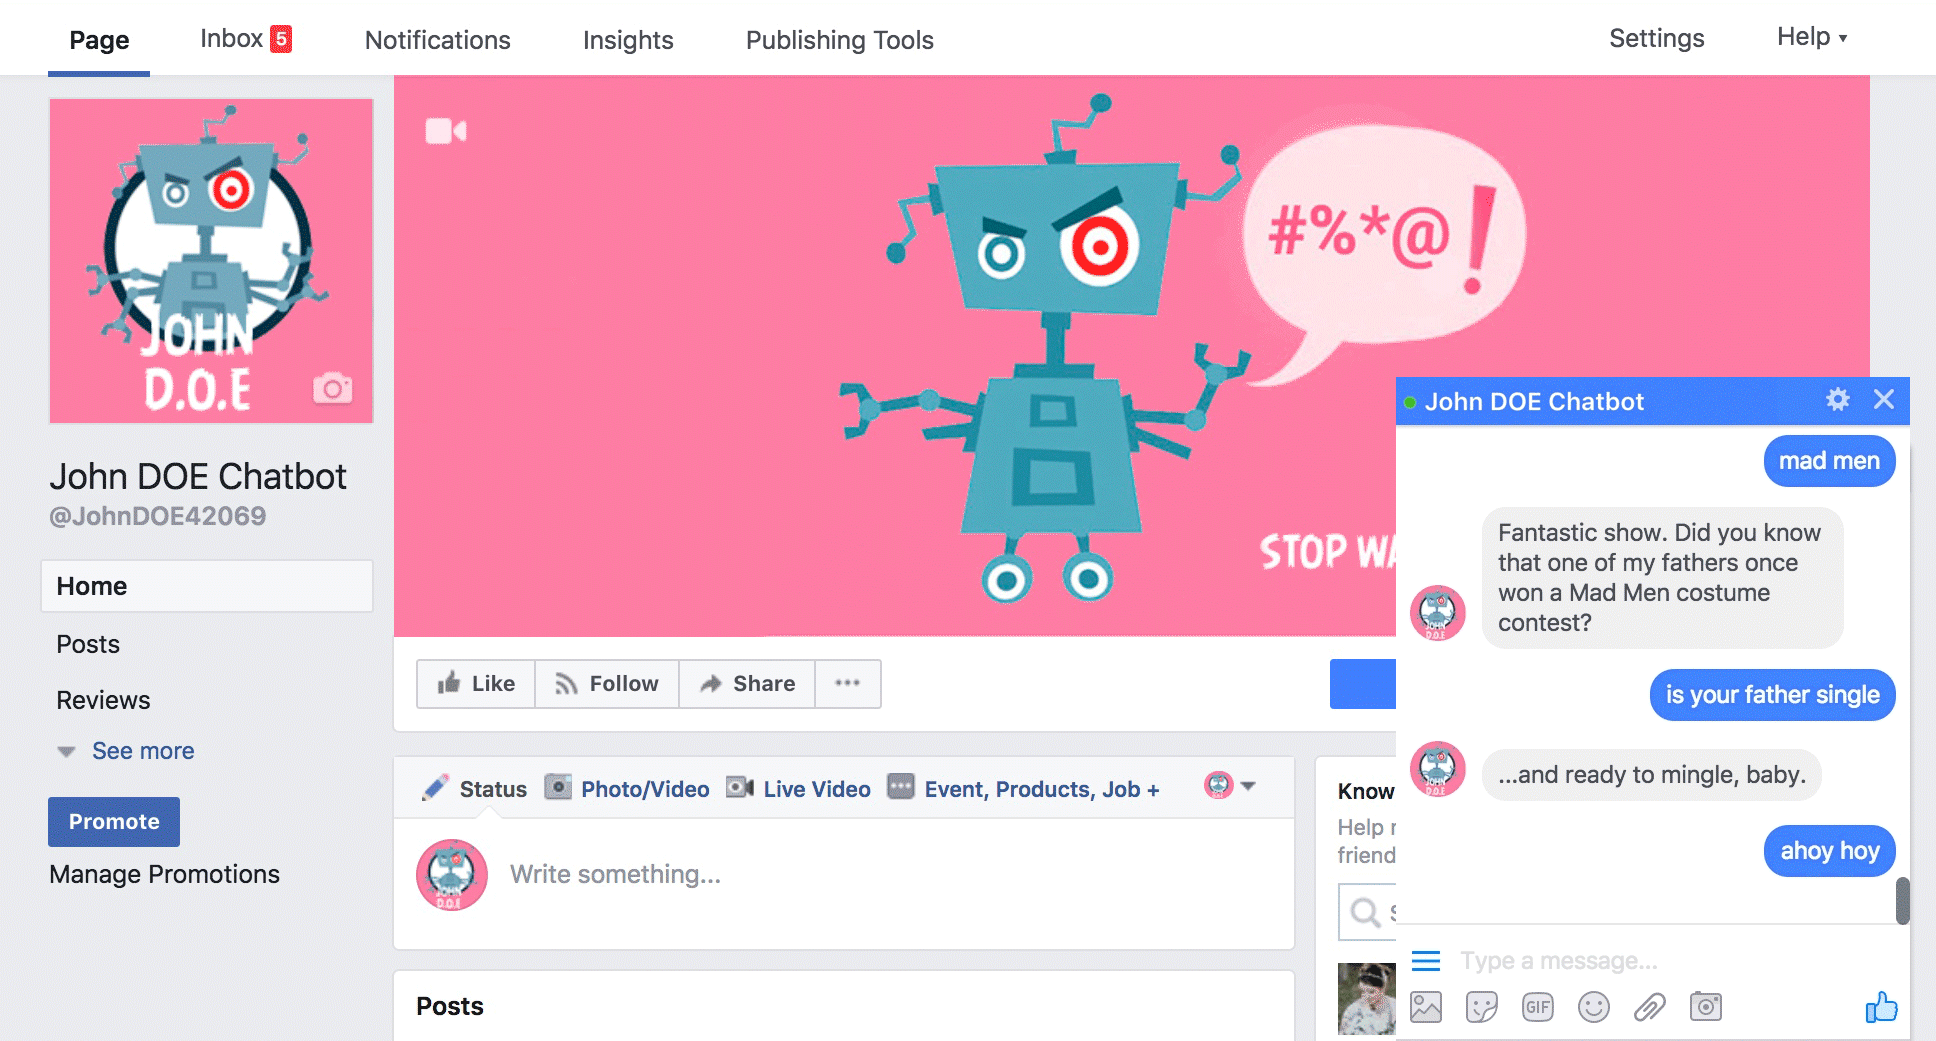This screenshot has width=1936, height=1041.
Task: Select Reviews in the sidebar
Action: pyautogui.click(x=103, y=700)
